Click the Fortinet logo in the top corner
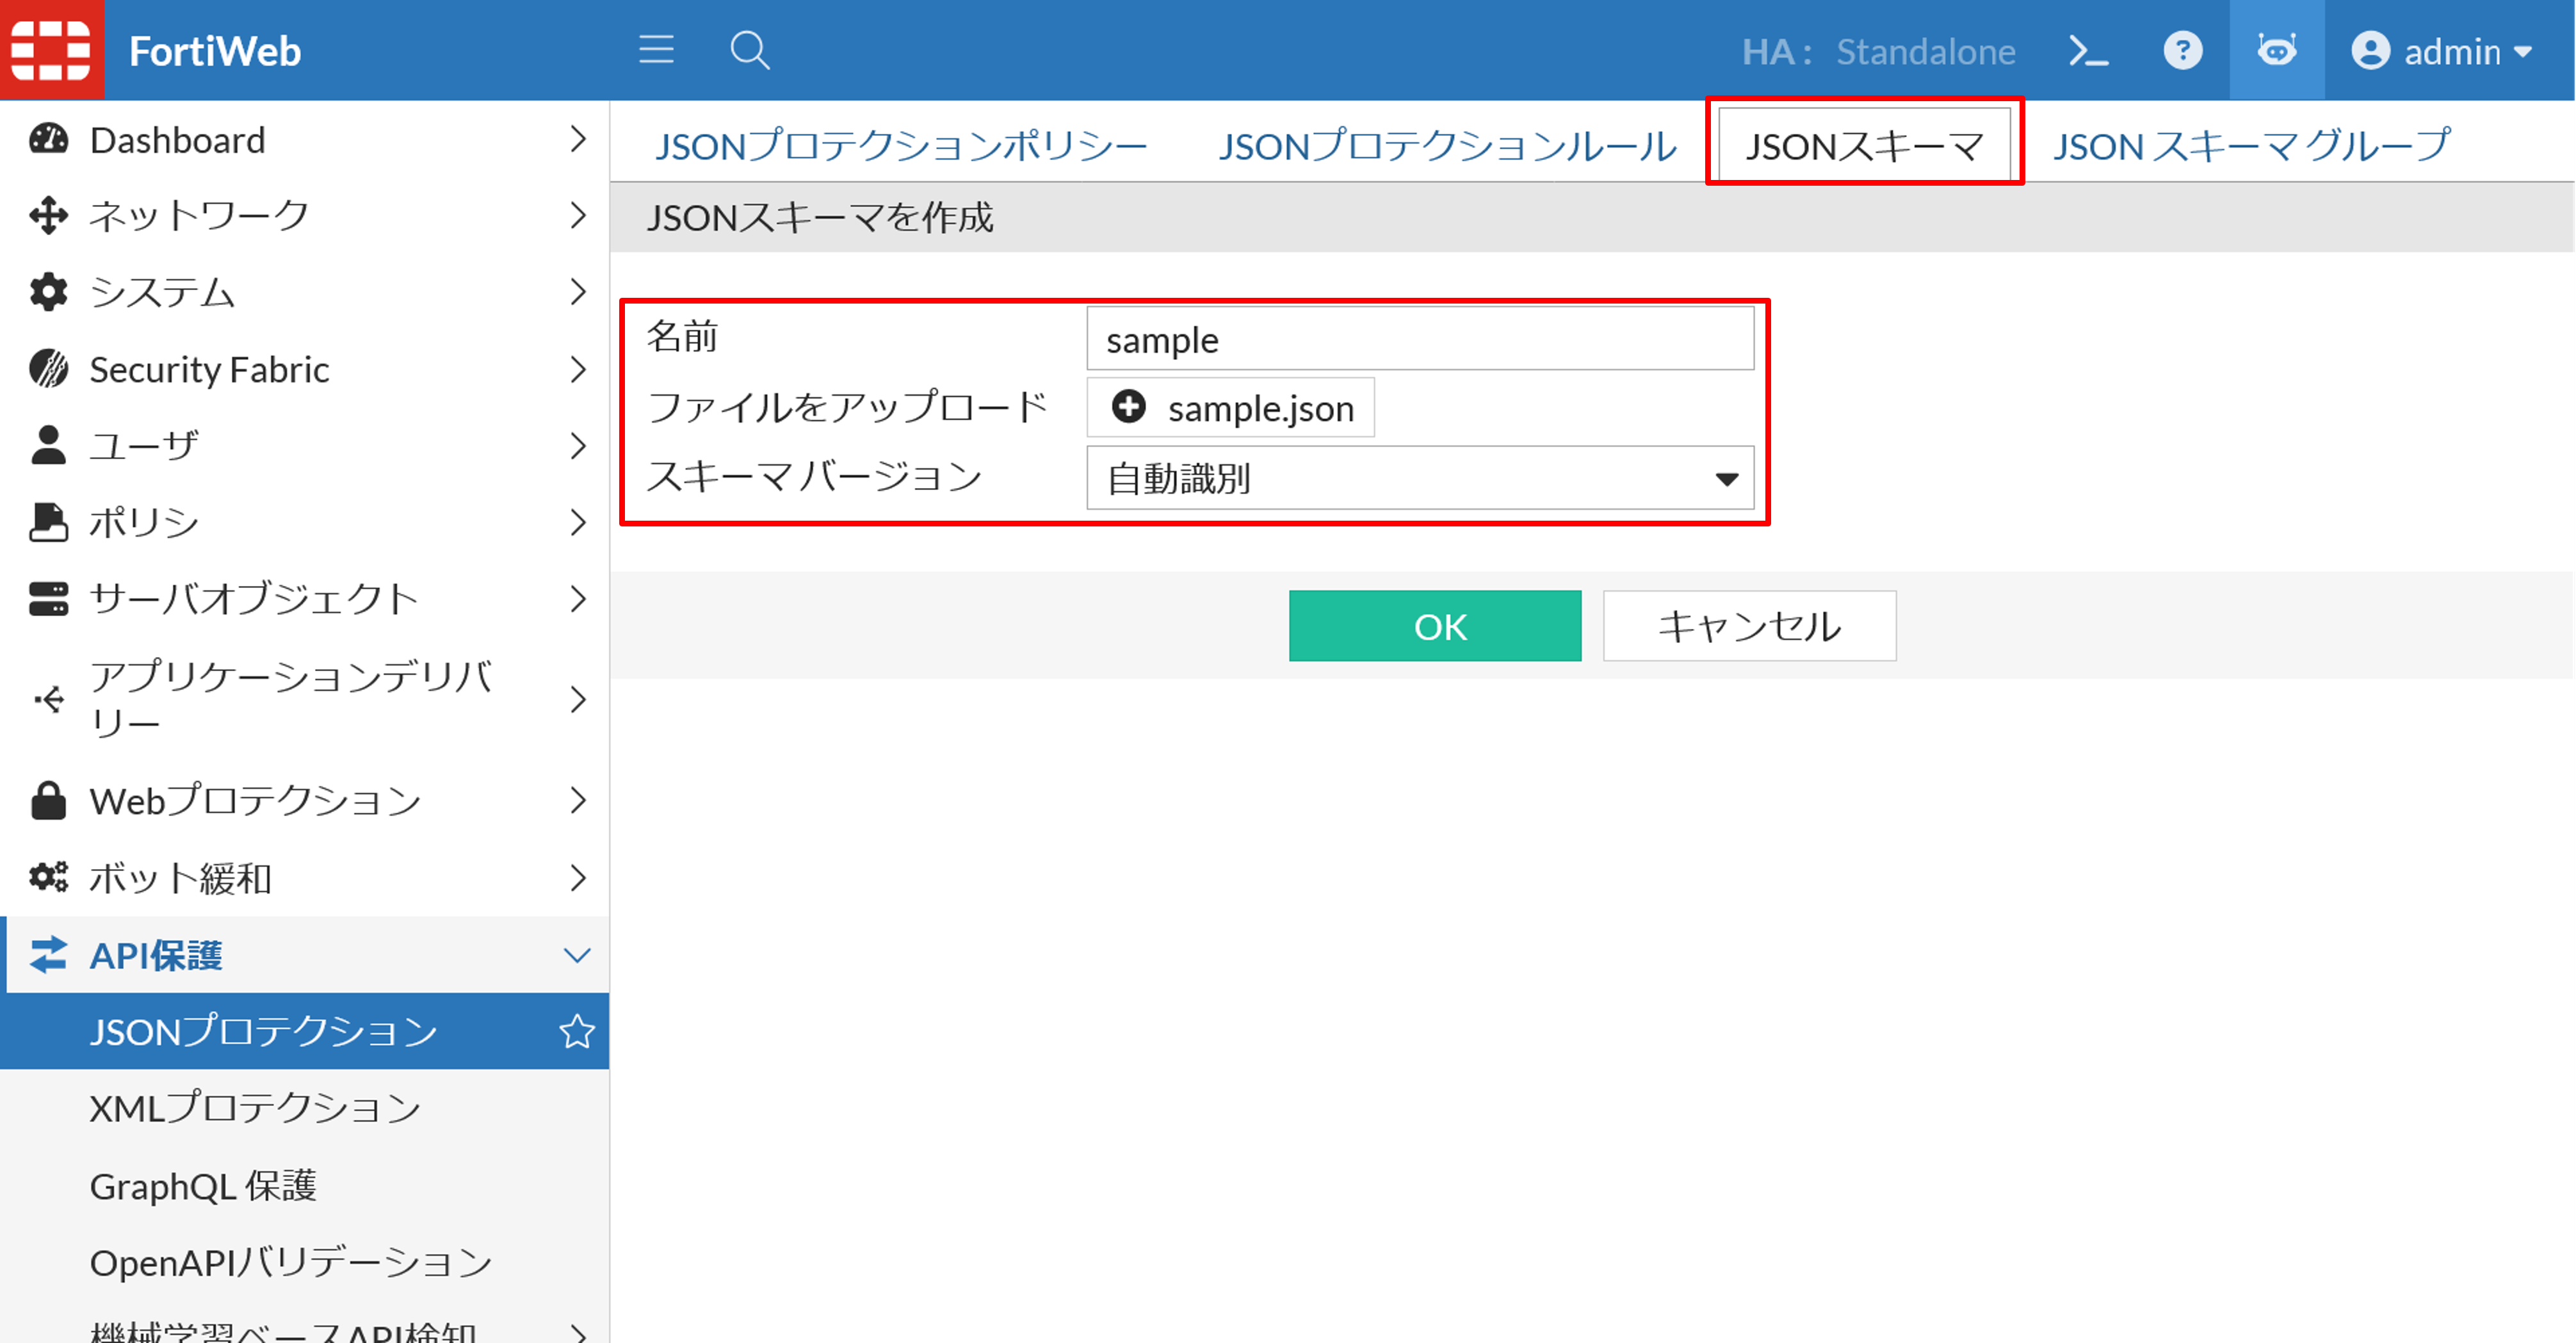2576x1343 pixels. point(51,50)
